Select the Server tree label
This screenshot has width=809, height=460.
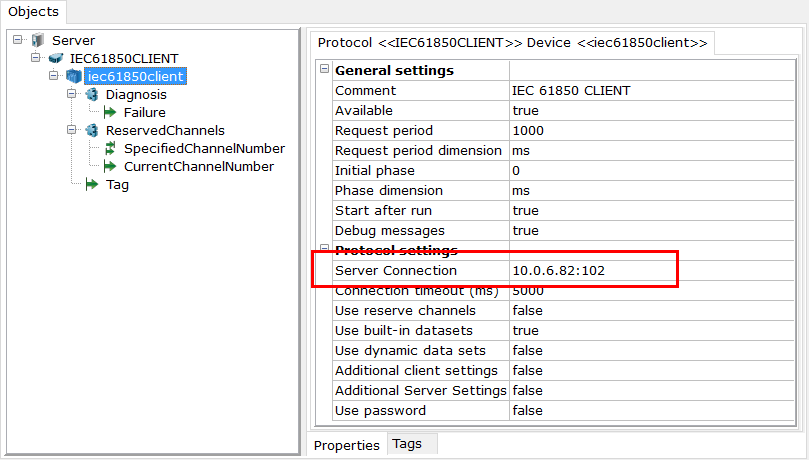tap(73, 40)
